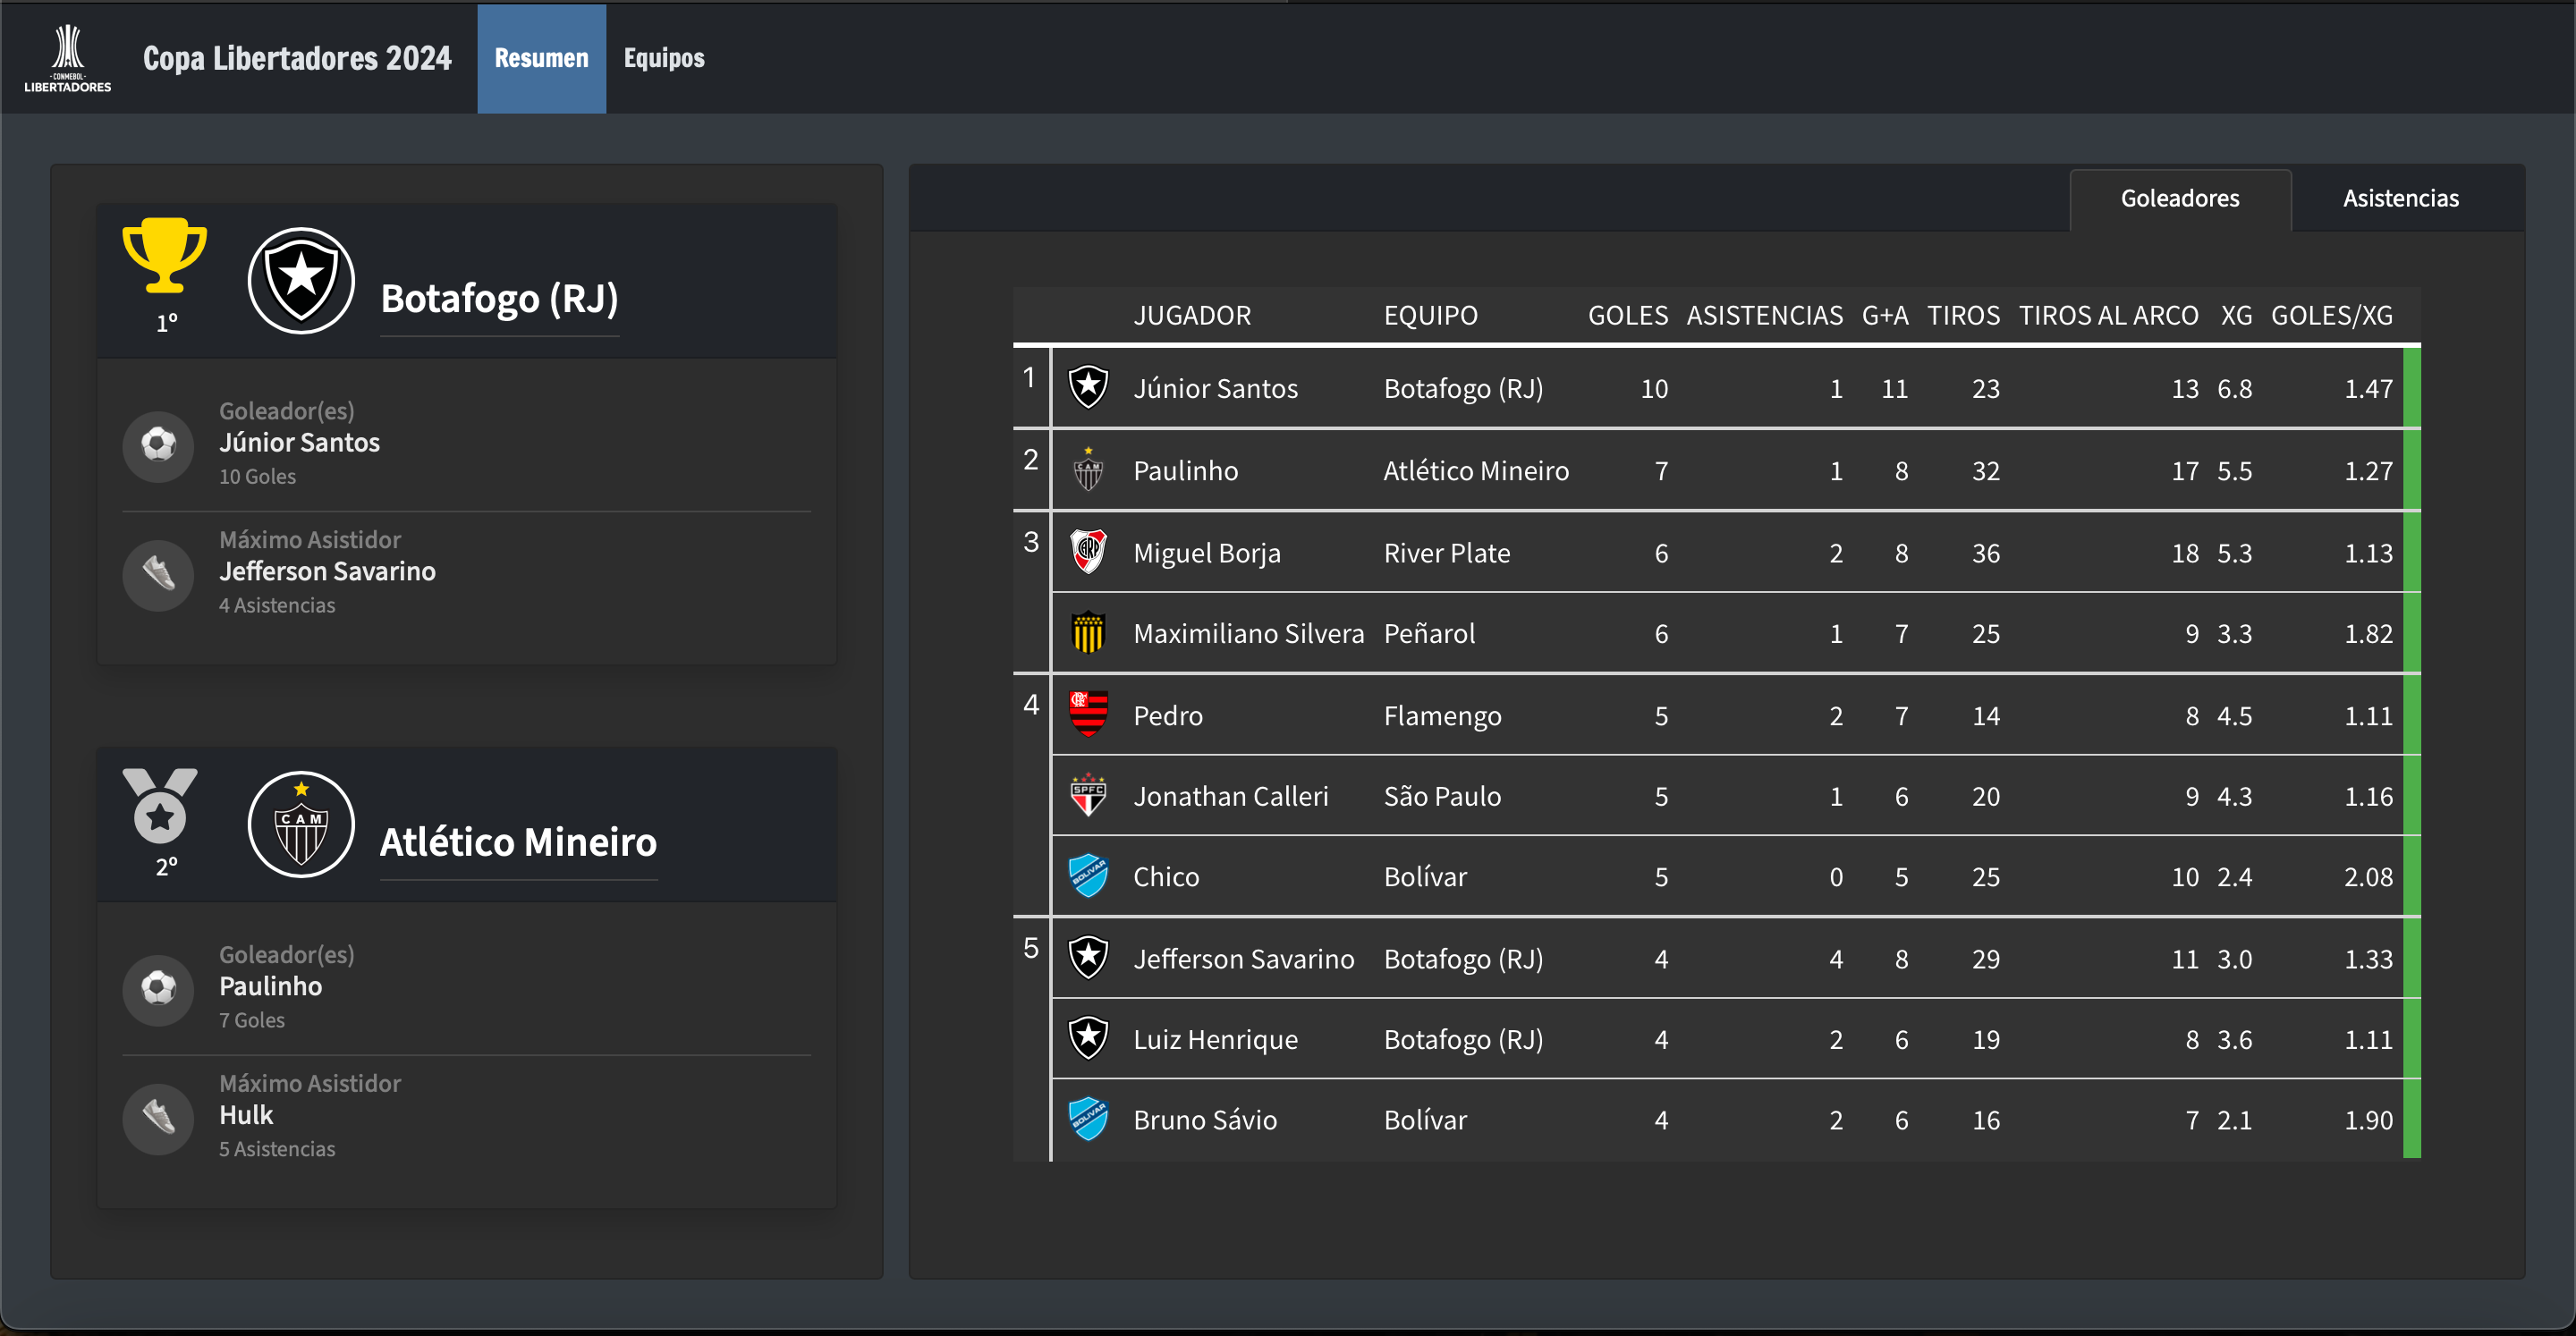Viewport: 2576px width, 1336px height.
Task: Click Atlético Mineiro crest in Paulinho table row
Action: click(x=1088, y=470)
